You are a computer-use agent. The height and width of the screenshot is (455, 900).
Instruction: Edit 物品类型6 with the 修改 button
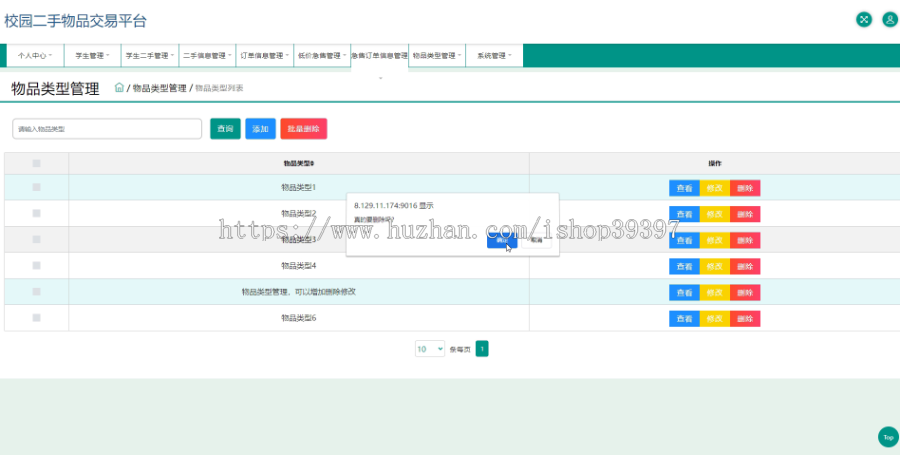tap(715, 318)
